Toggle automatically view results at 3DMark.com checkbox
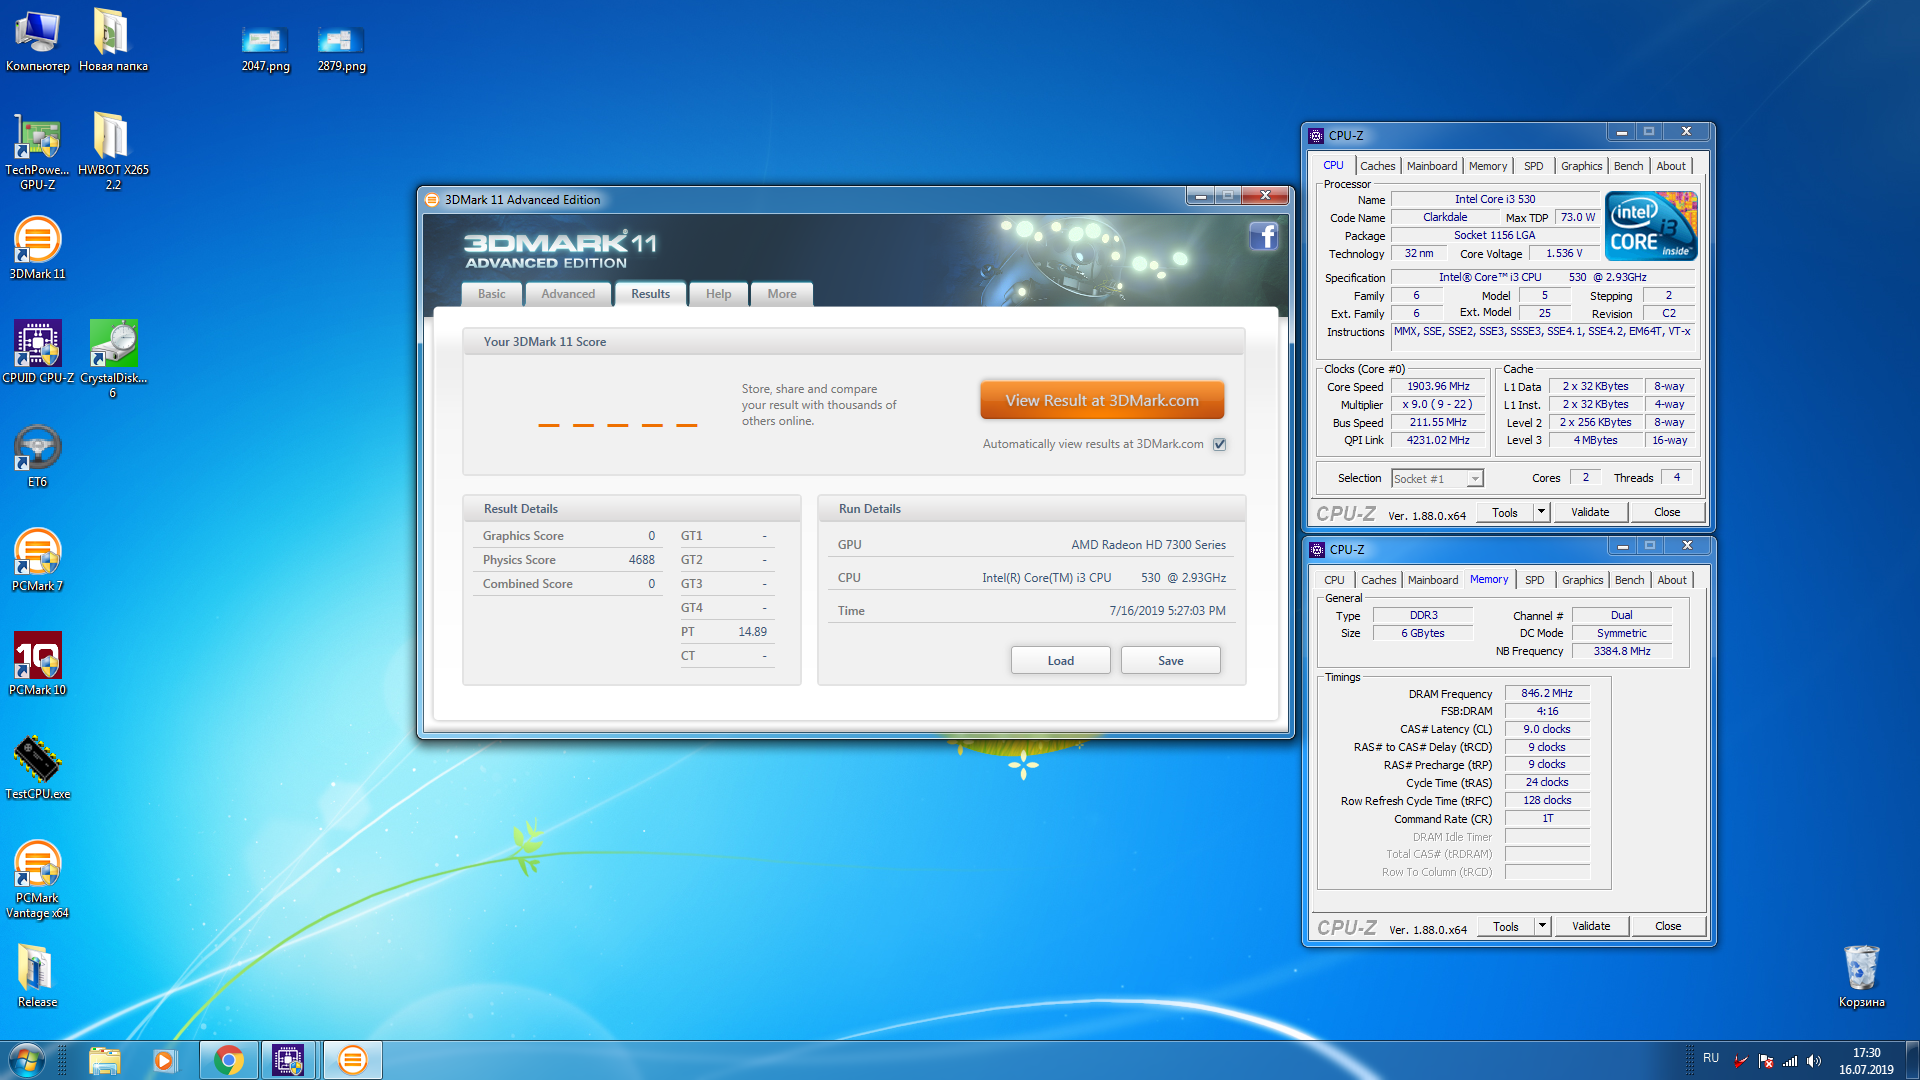1920x1080 pixels. coord(1219,444)
